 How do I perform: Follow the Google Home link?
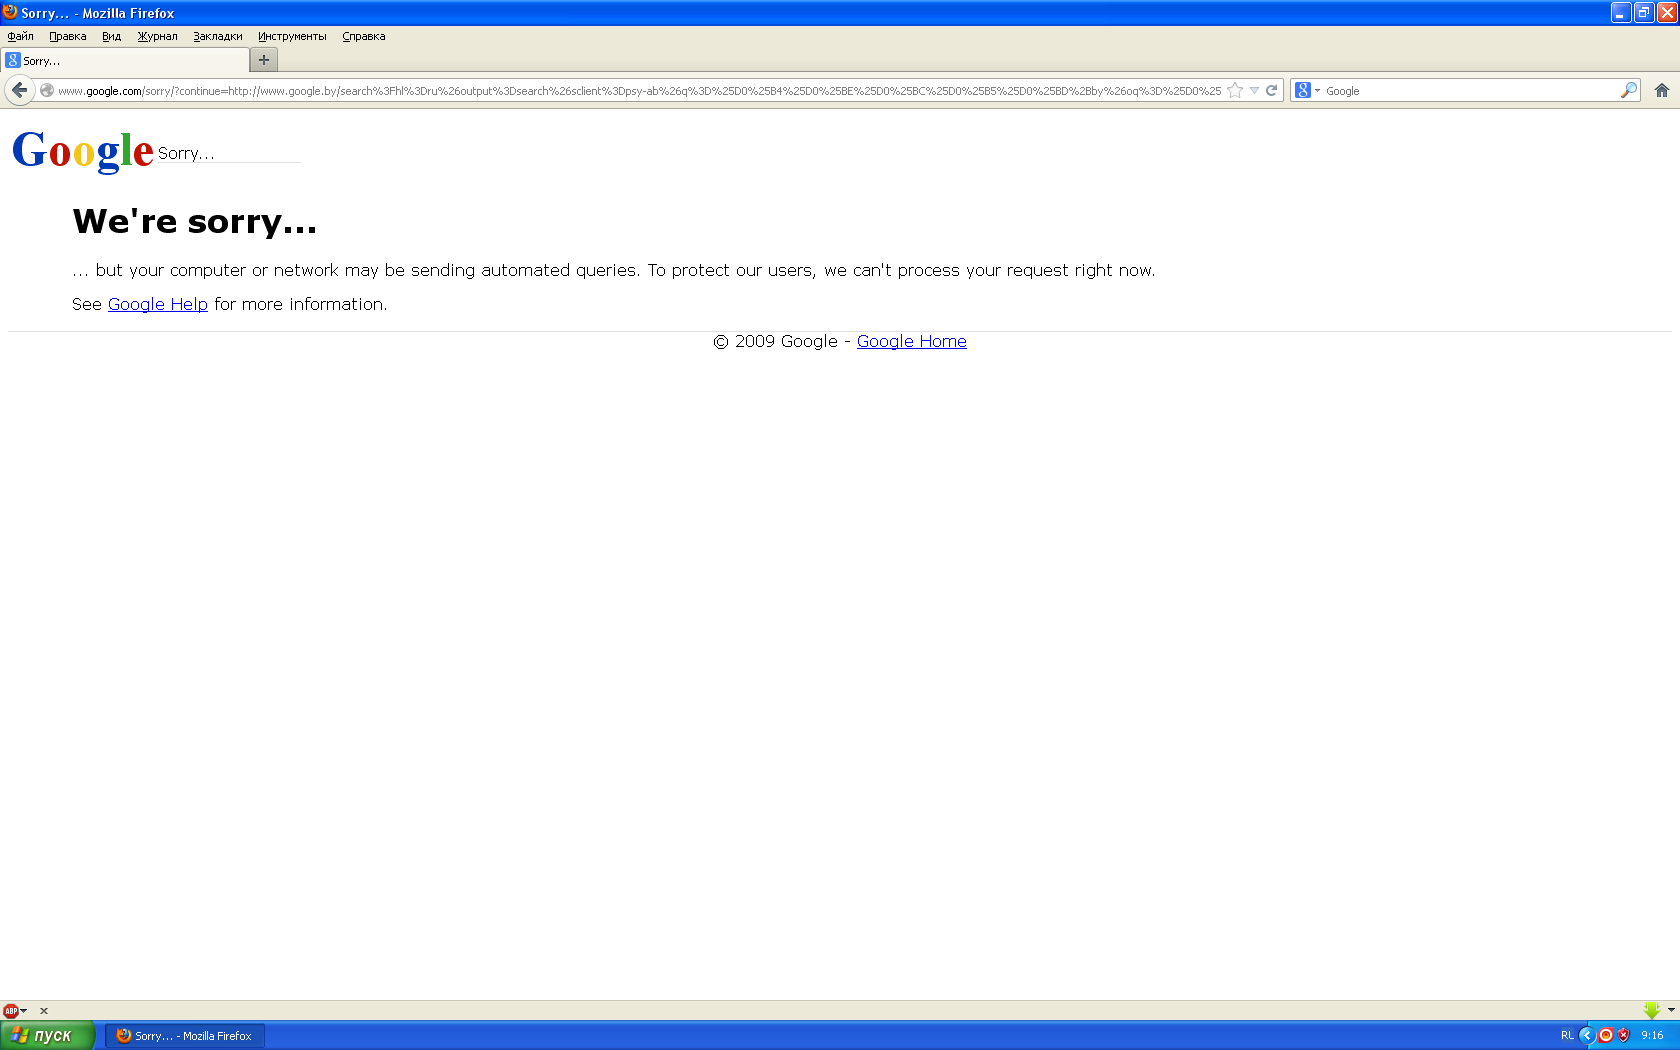tap(912, 341)
